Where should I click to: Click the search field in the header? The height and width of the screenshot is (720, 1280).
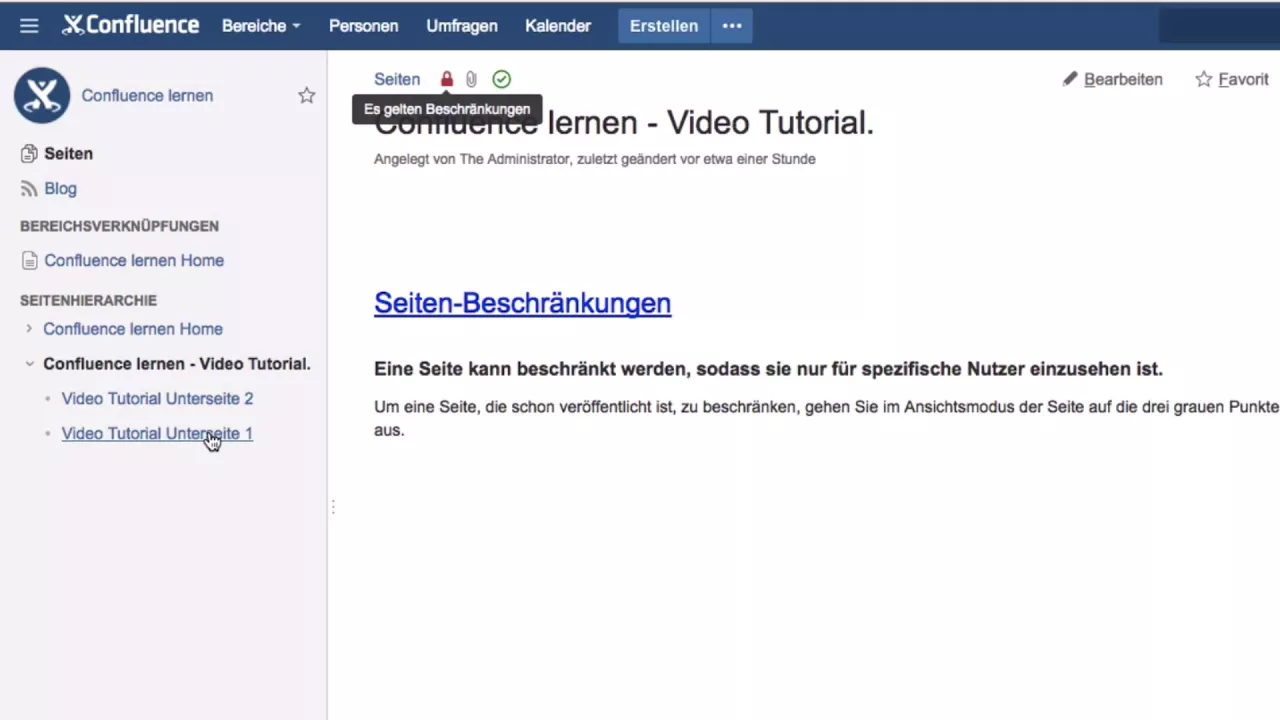1219,26
